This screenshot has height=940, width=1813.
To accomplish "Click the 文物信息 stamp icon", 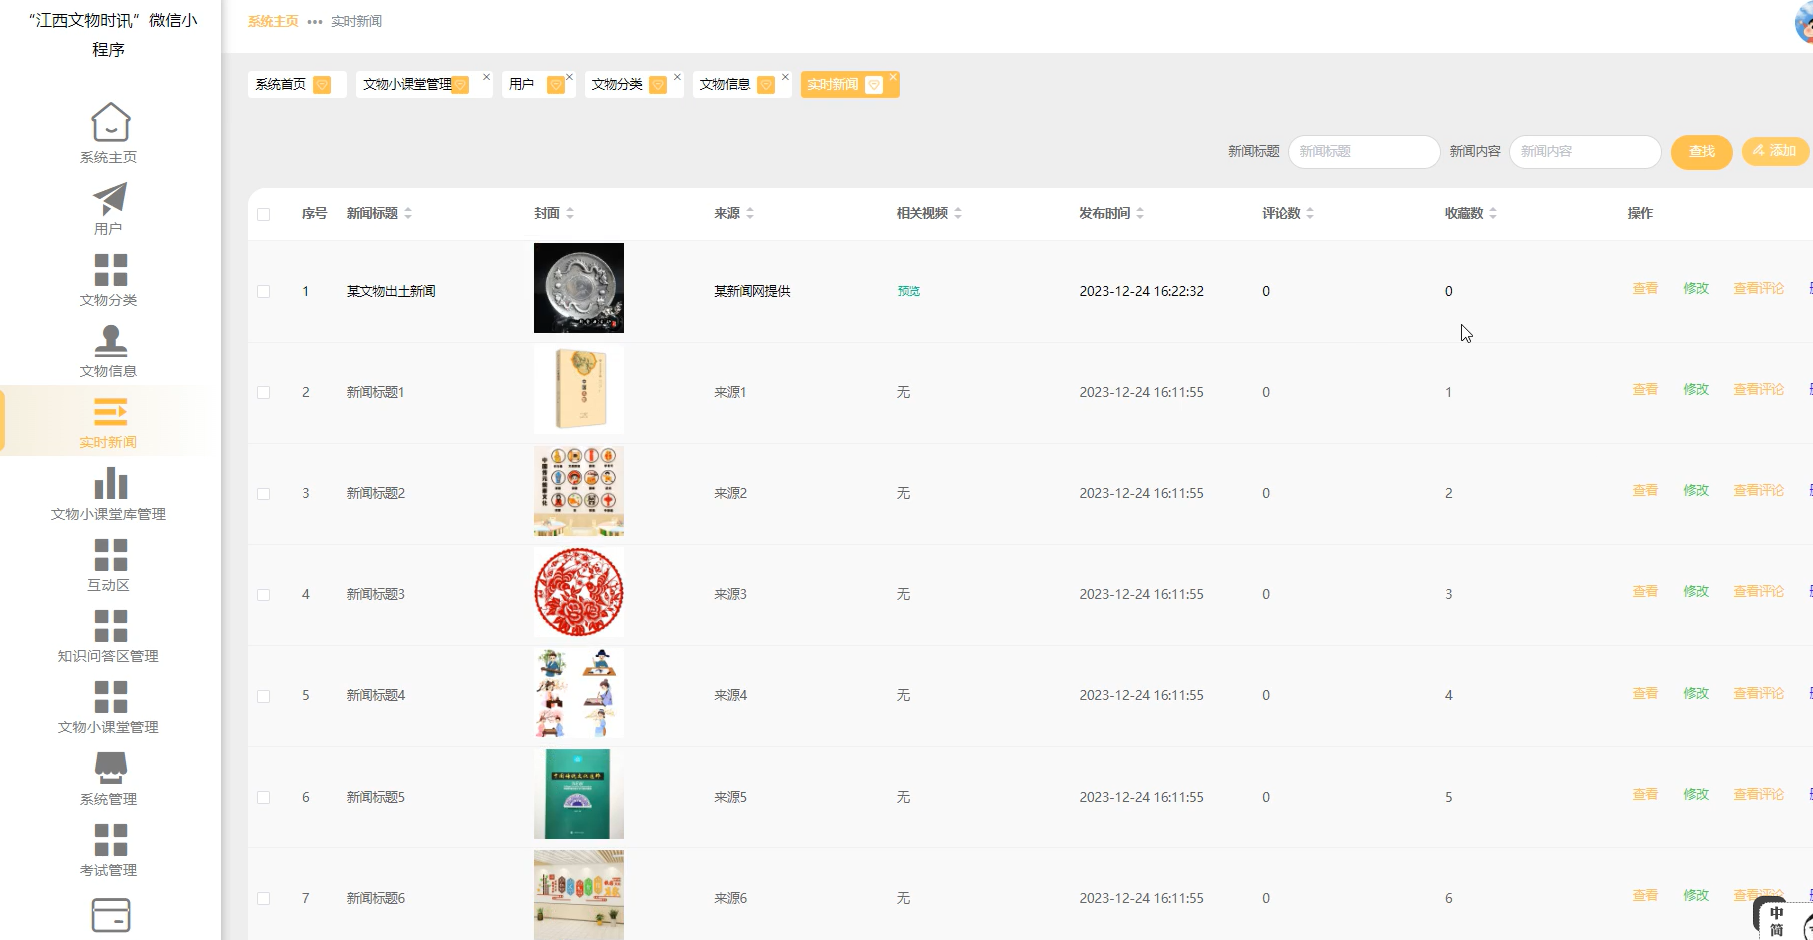I will 109,340.
